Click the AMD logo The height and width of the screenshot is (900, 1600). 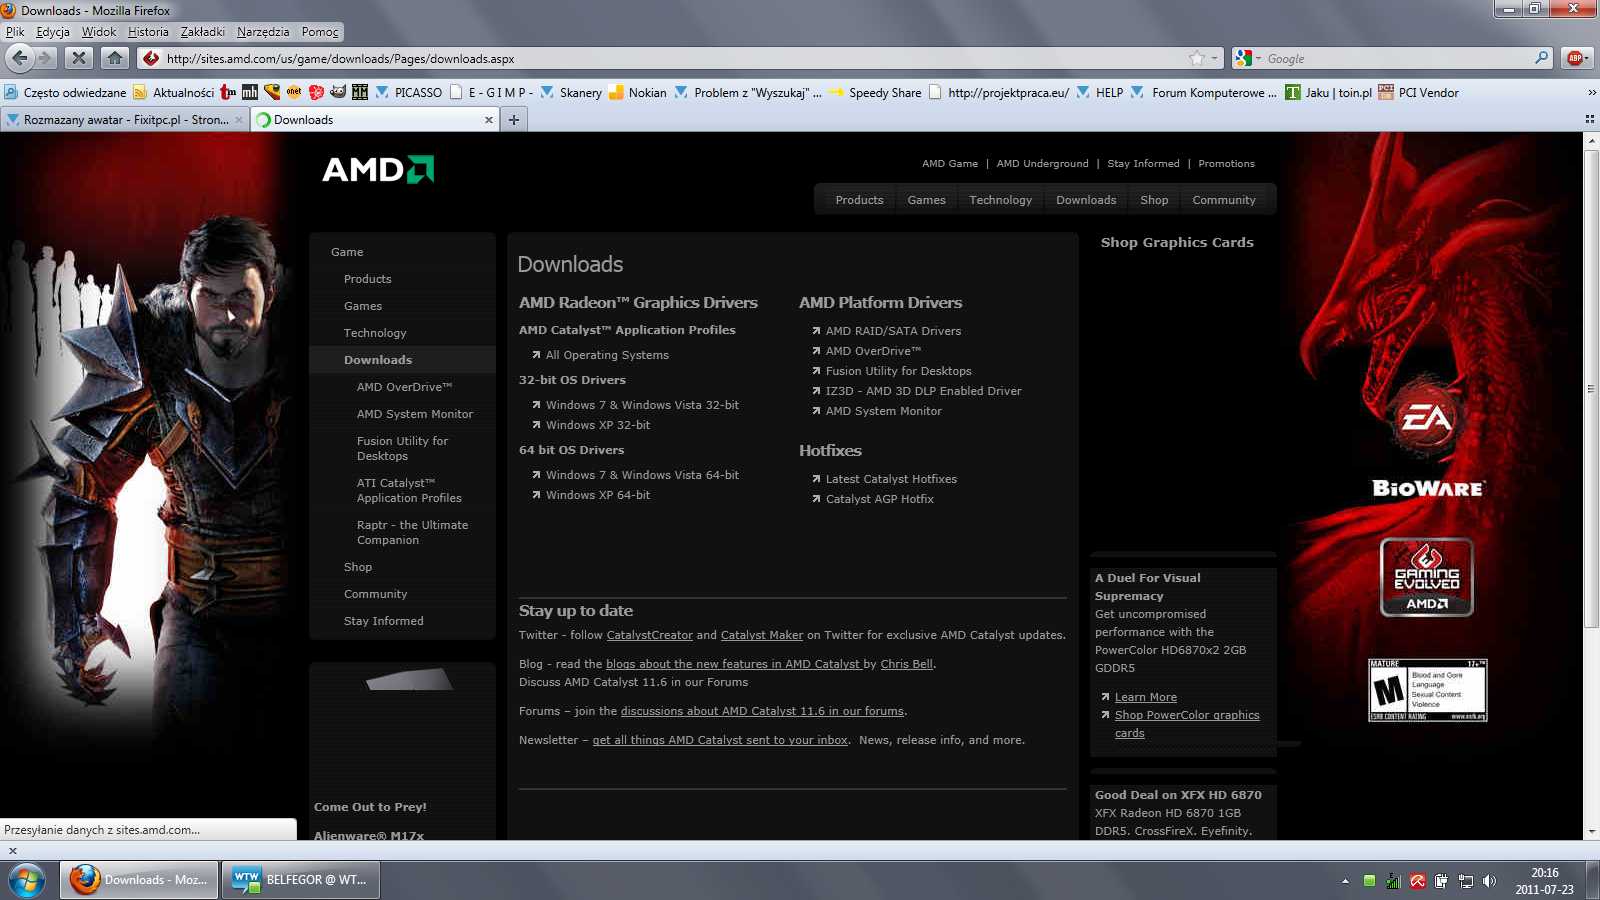point(378,169)
